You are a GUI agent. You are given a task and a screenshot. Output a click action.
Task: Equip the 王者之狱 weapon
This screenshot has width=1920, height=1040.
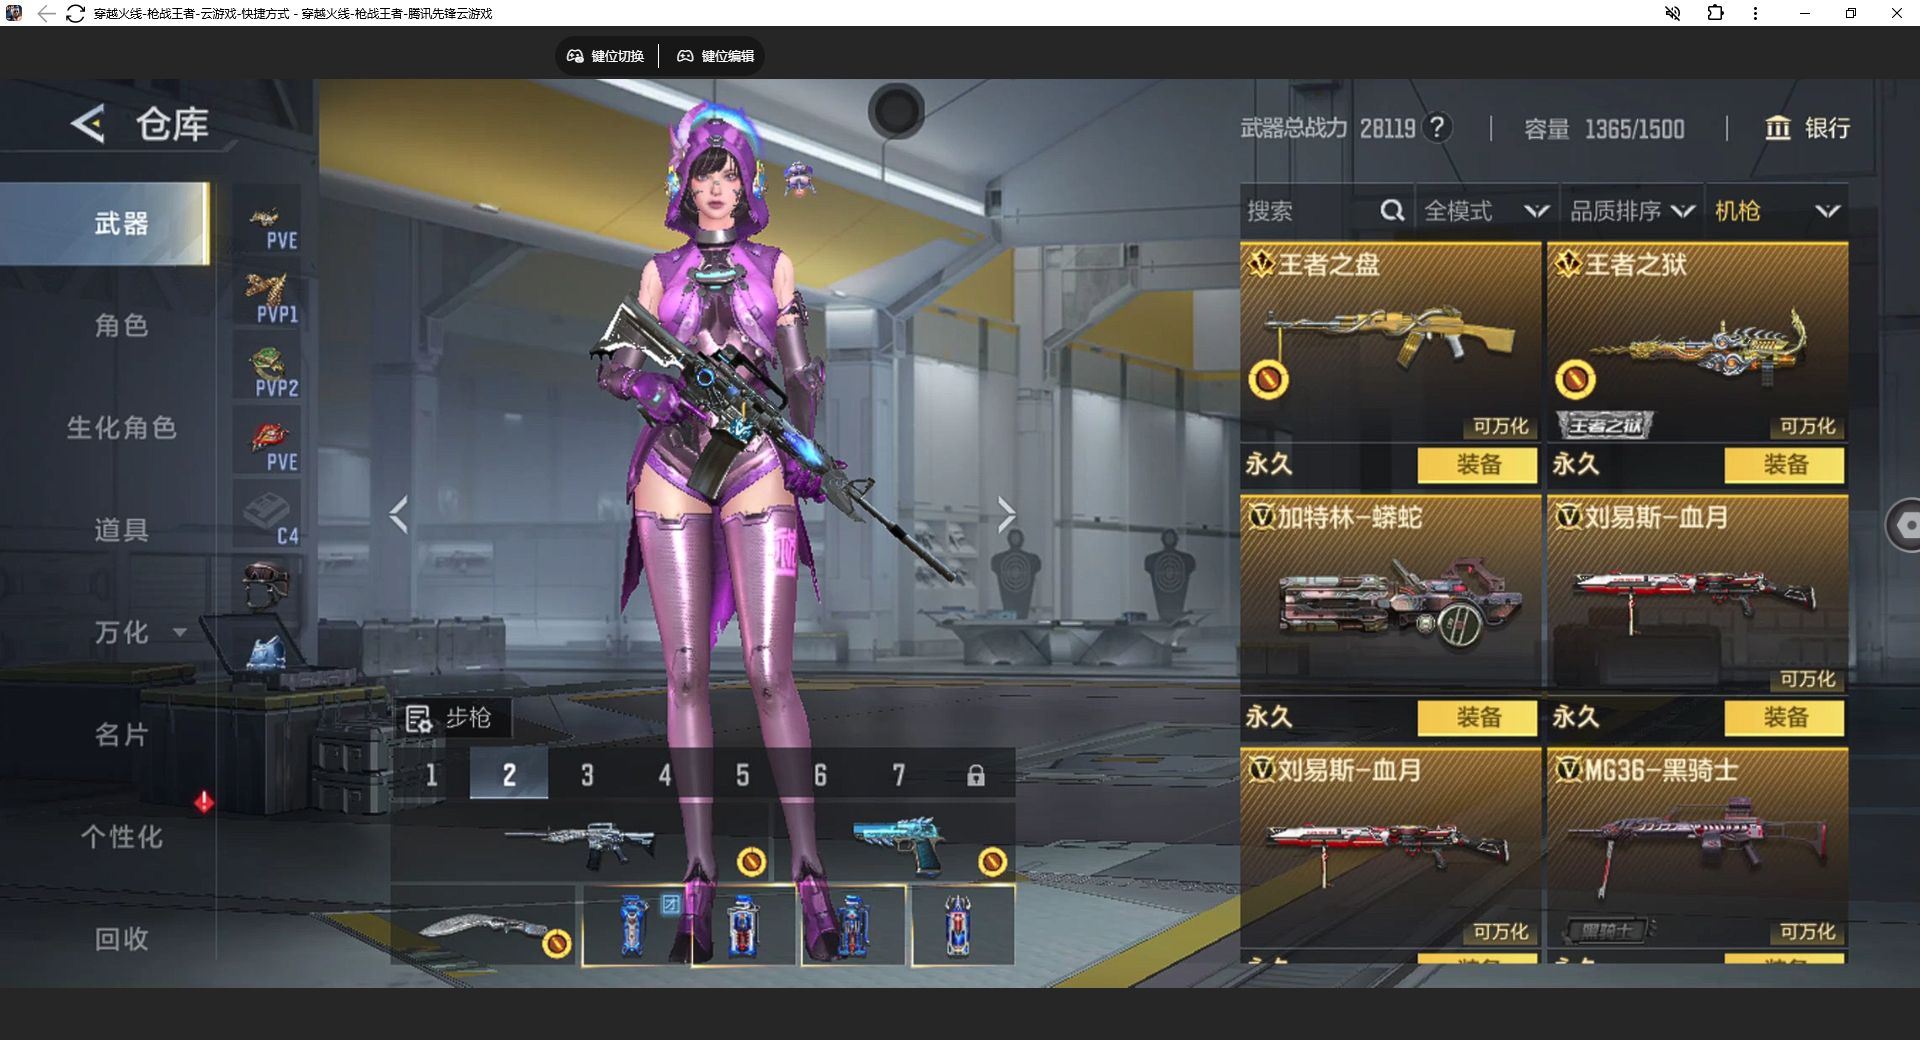(1784, 465)
